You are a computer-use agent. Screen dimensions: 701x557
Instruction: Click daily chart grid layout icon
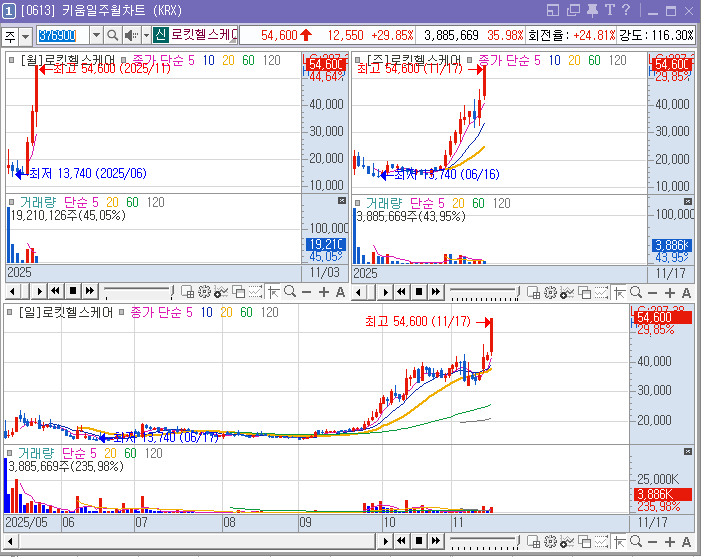click(533, 541)
